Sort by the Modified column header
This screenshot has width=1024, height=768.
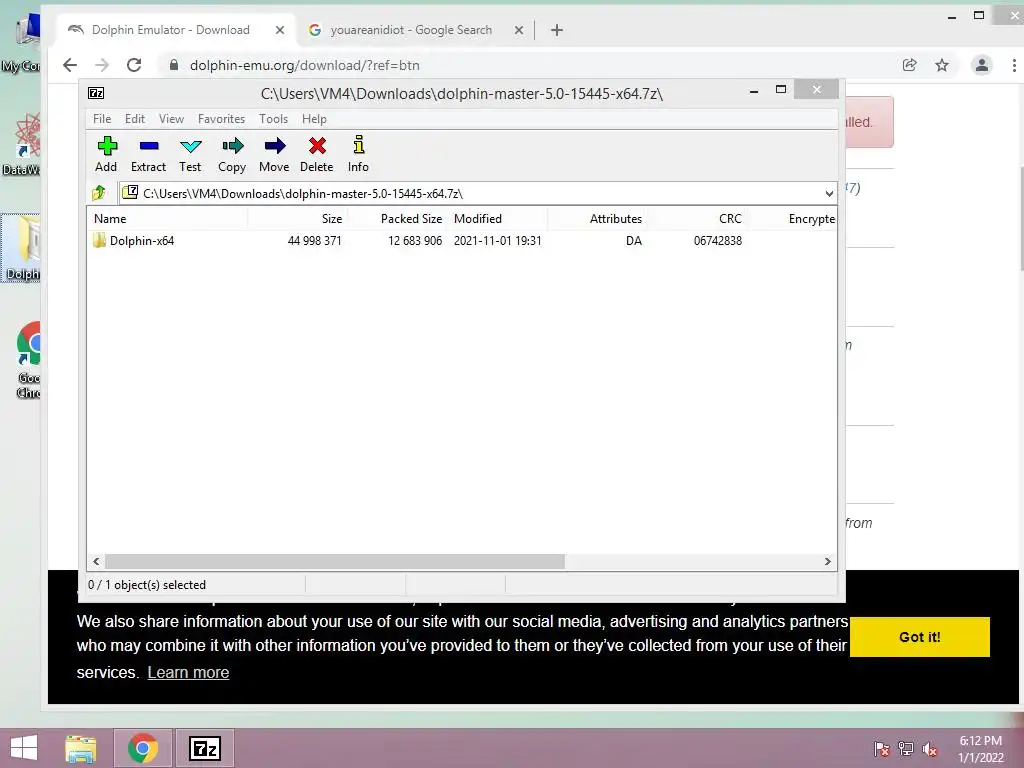498,219
